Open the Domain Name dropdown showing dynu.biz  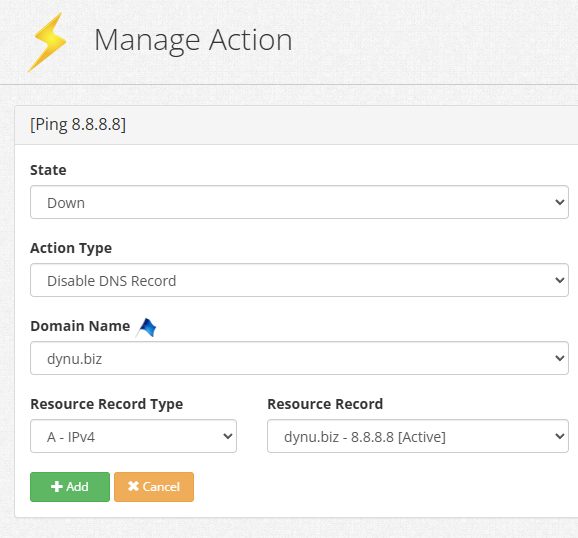coord(299,358)
